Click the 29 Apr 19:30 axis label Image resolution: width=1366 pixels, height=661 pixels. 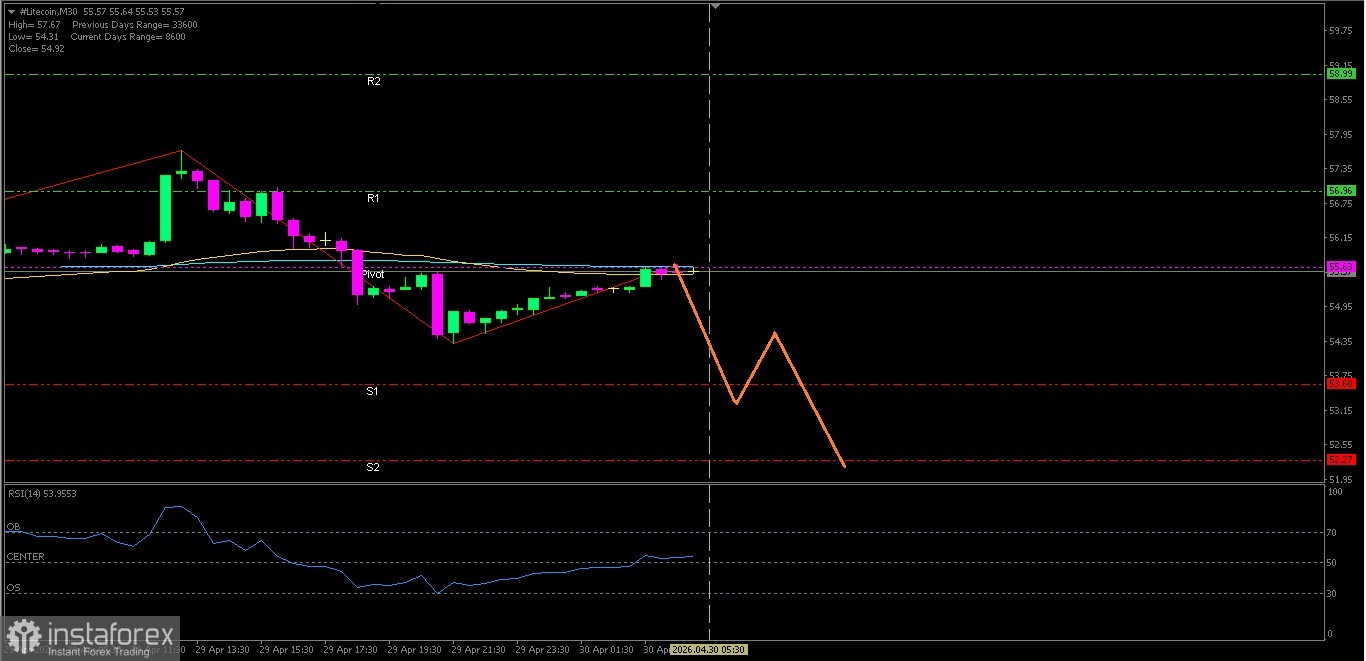[414, 649]
